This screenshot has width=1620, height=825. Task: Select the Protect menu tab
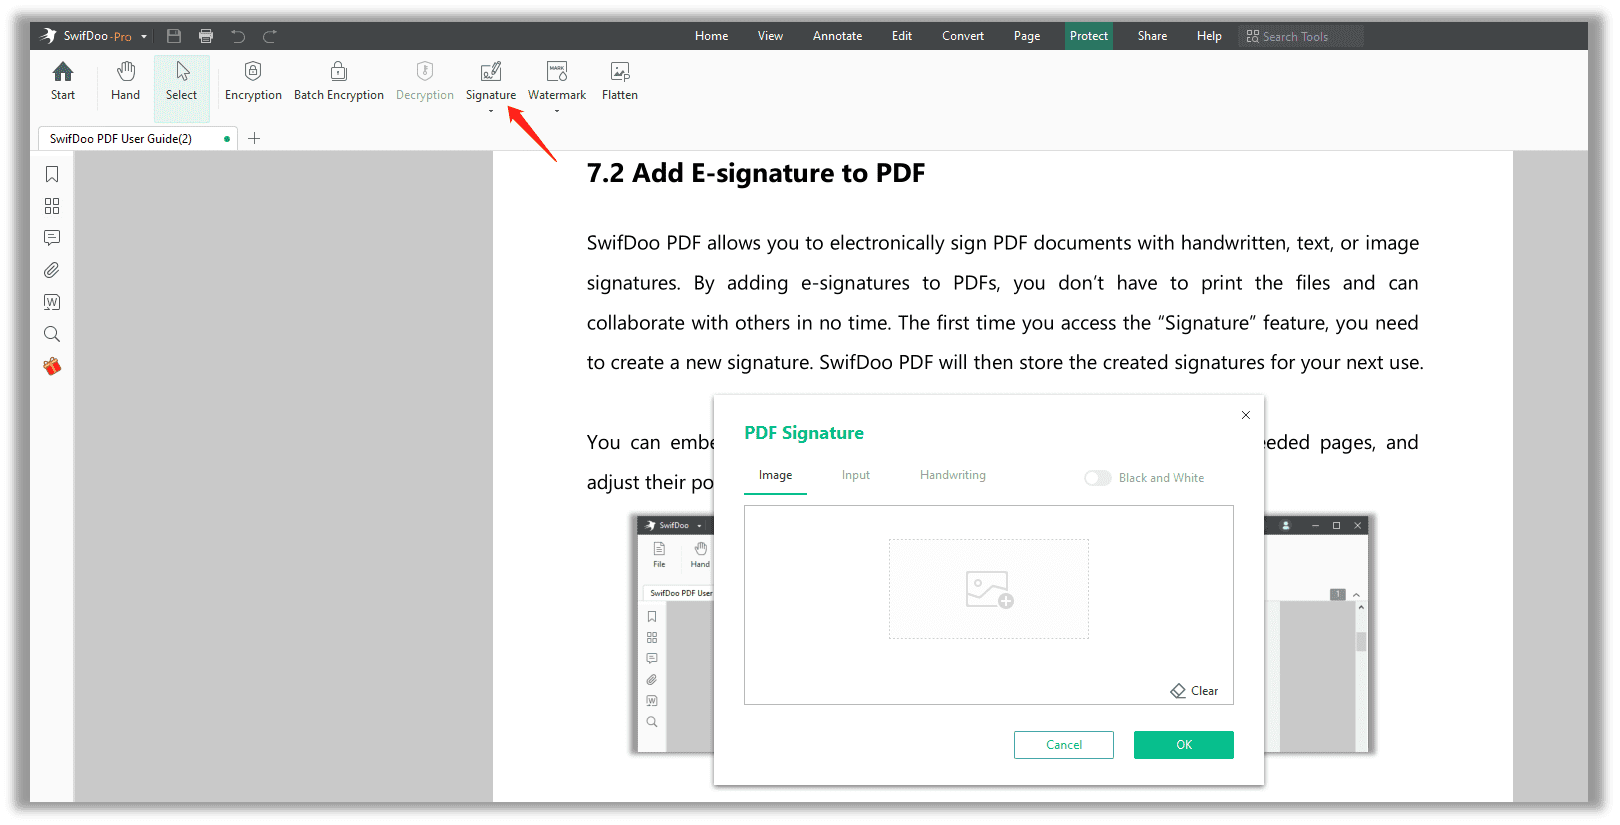point(1089,36)
